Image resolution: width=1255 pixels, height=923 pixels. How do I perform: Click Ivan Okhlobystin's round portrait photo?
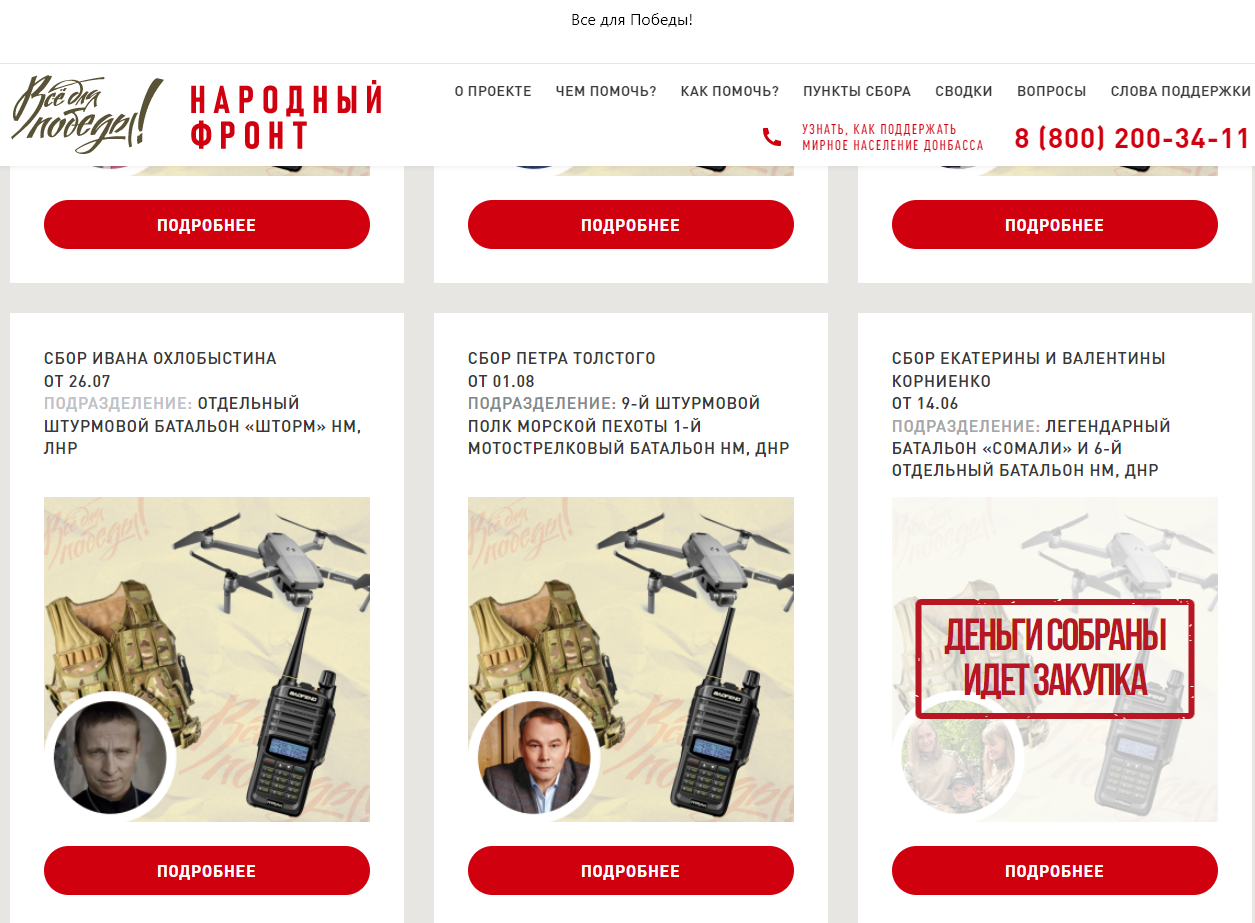coord(110,757)
